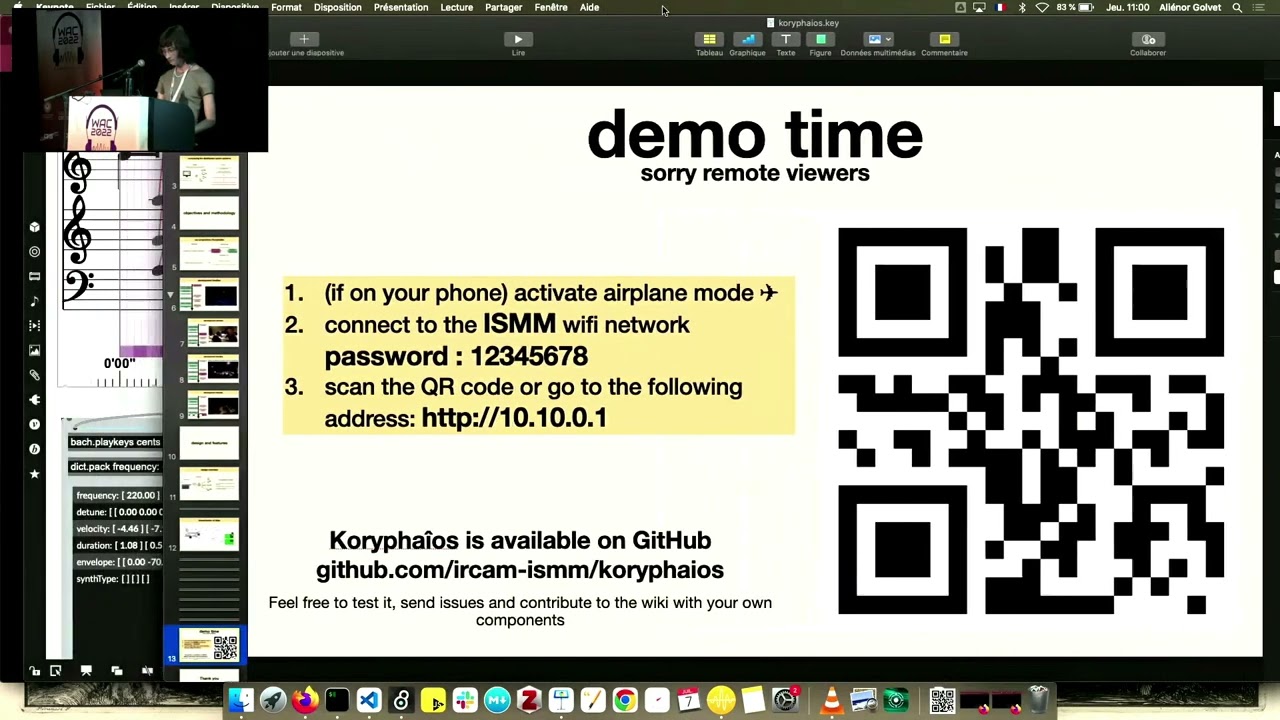Insert a Tableau from the Keynote toolbar

point(709,40)
